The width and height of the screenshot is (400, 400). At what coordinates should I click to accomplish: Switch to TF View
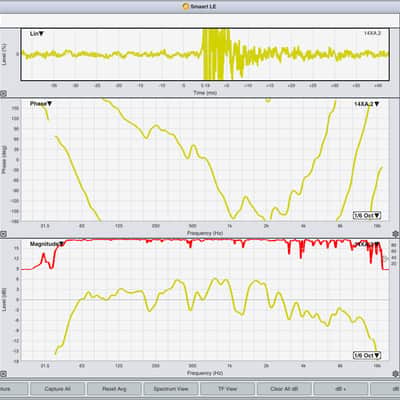[227, 389]
